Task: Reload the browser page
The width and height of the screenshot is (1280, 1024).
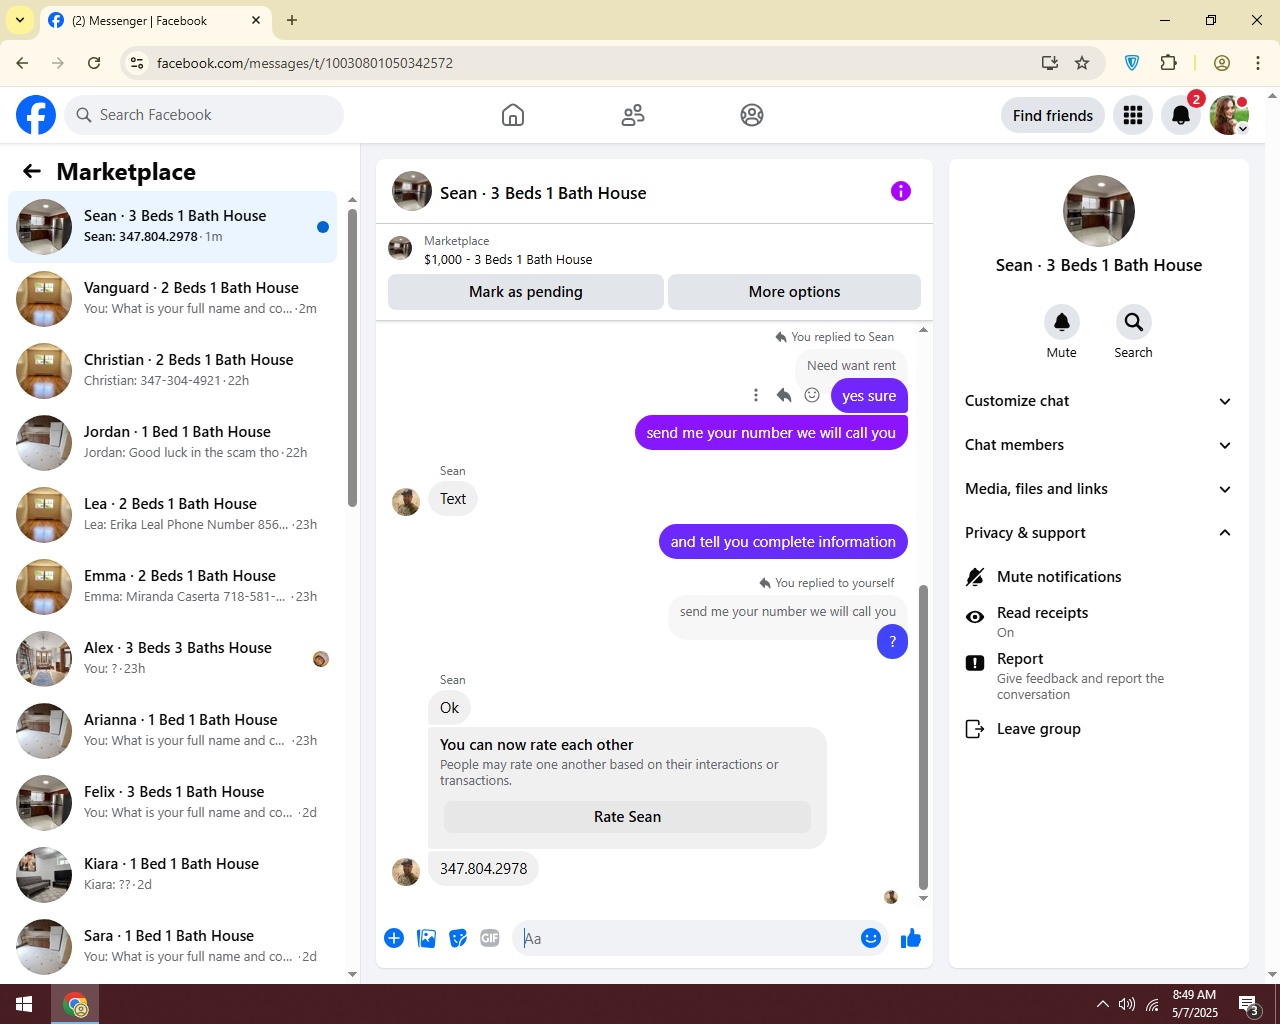Action: pyautogui.click(x=94, y=63)
